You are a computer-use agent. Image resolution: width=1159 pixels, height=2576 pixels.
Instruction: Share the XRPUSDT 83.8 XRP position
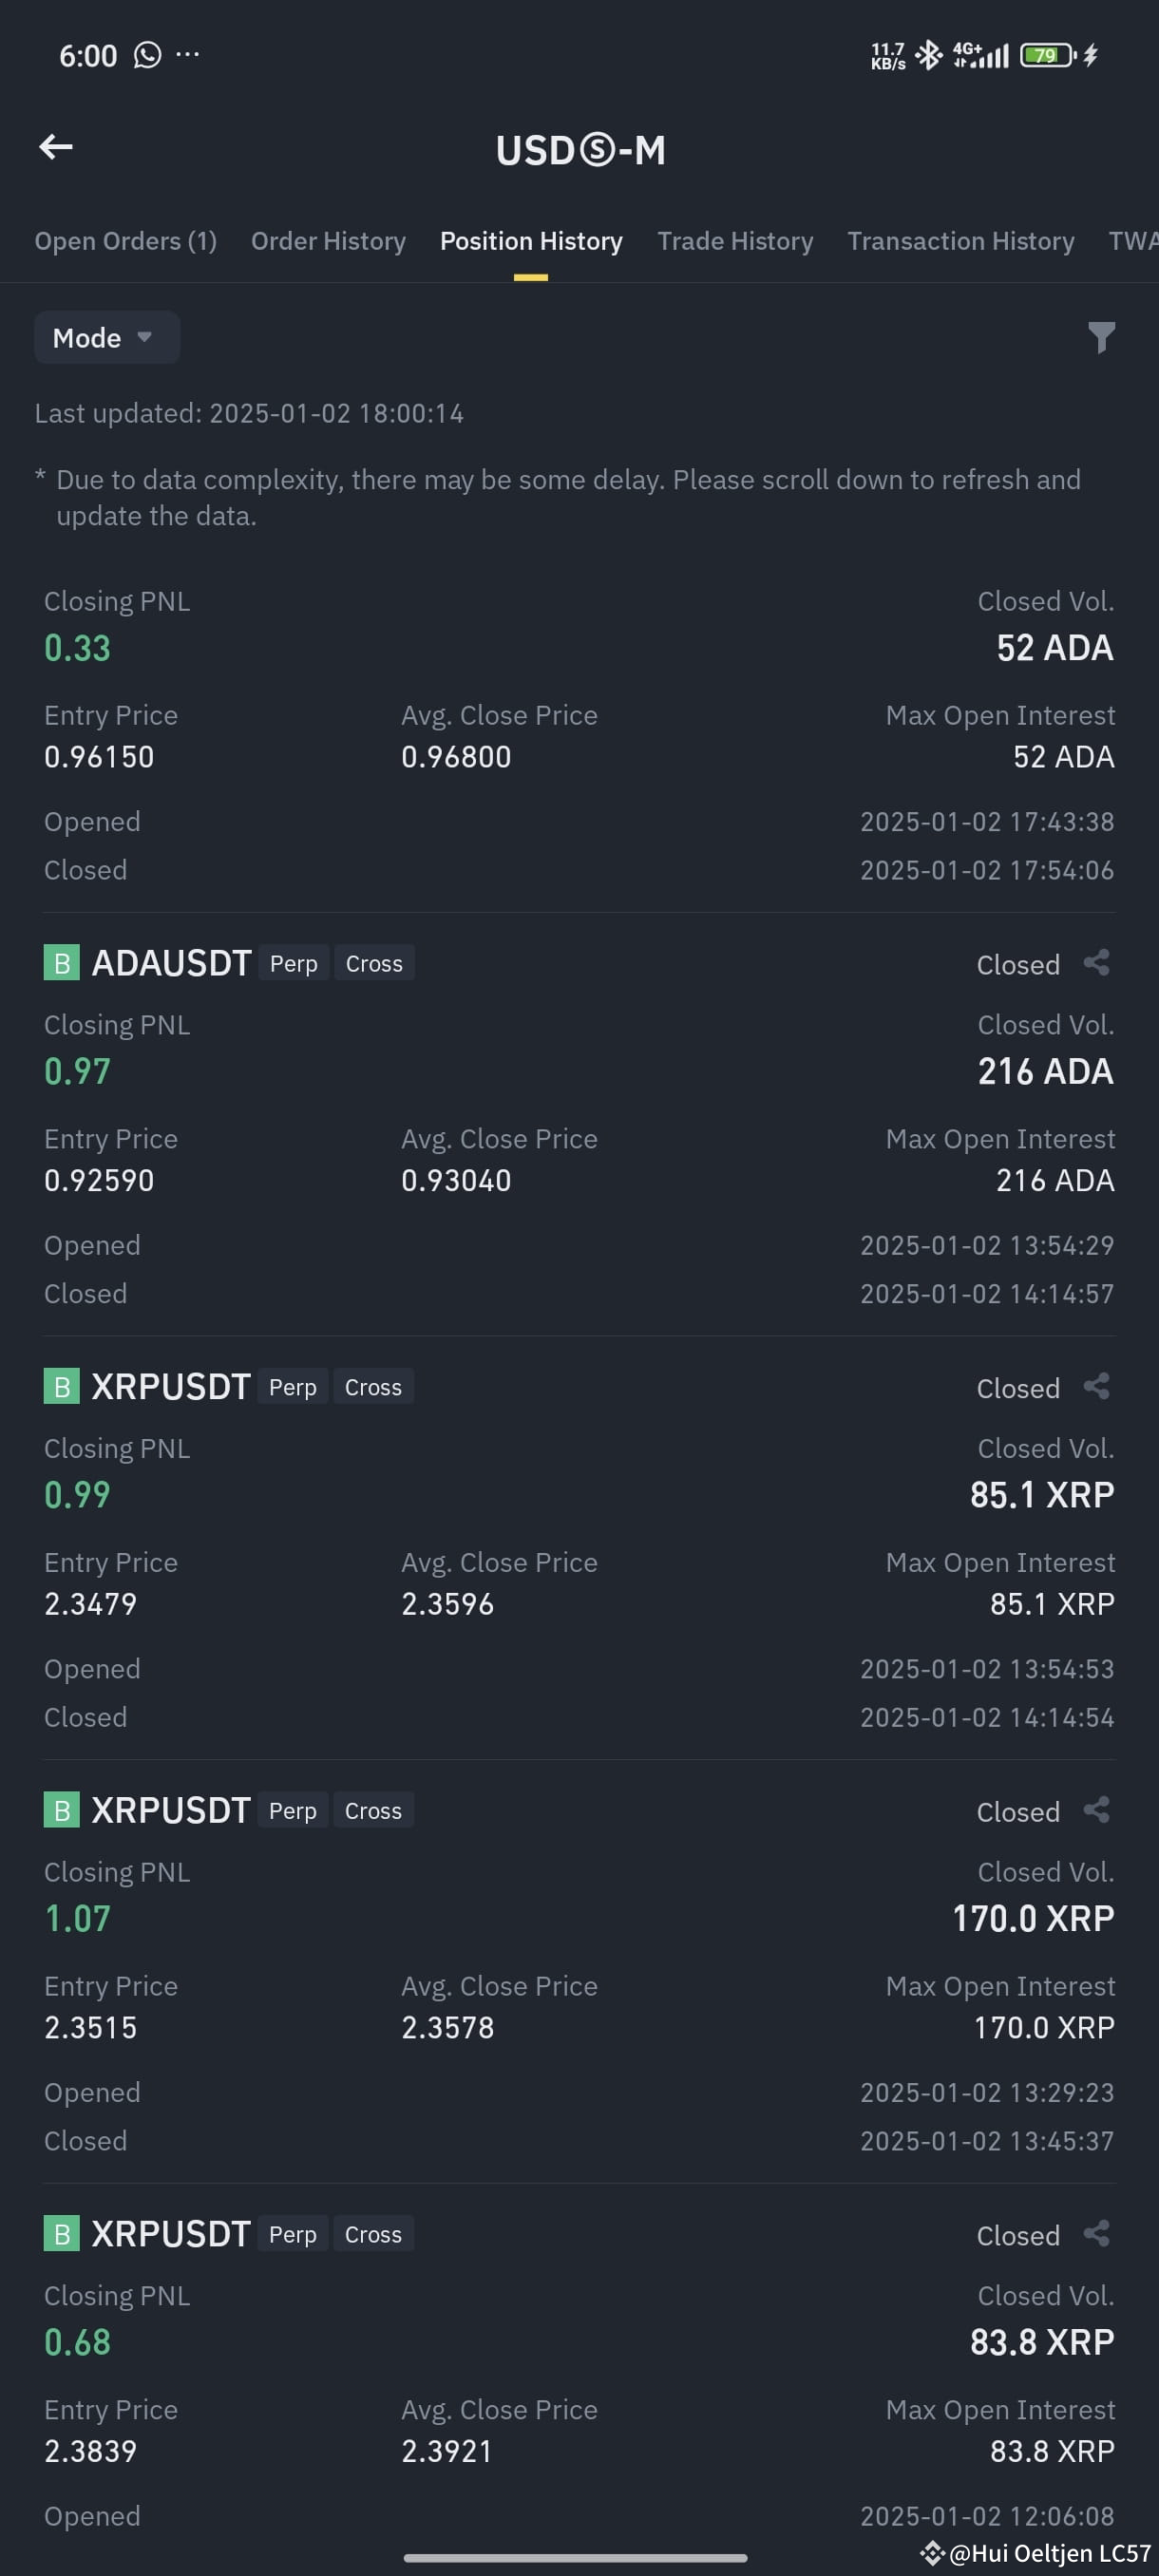tap(1097, 2234)
